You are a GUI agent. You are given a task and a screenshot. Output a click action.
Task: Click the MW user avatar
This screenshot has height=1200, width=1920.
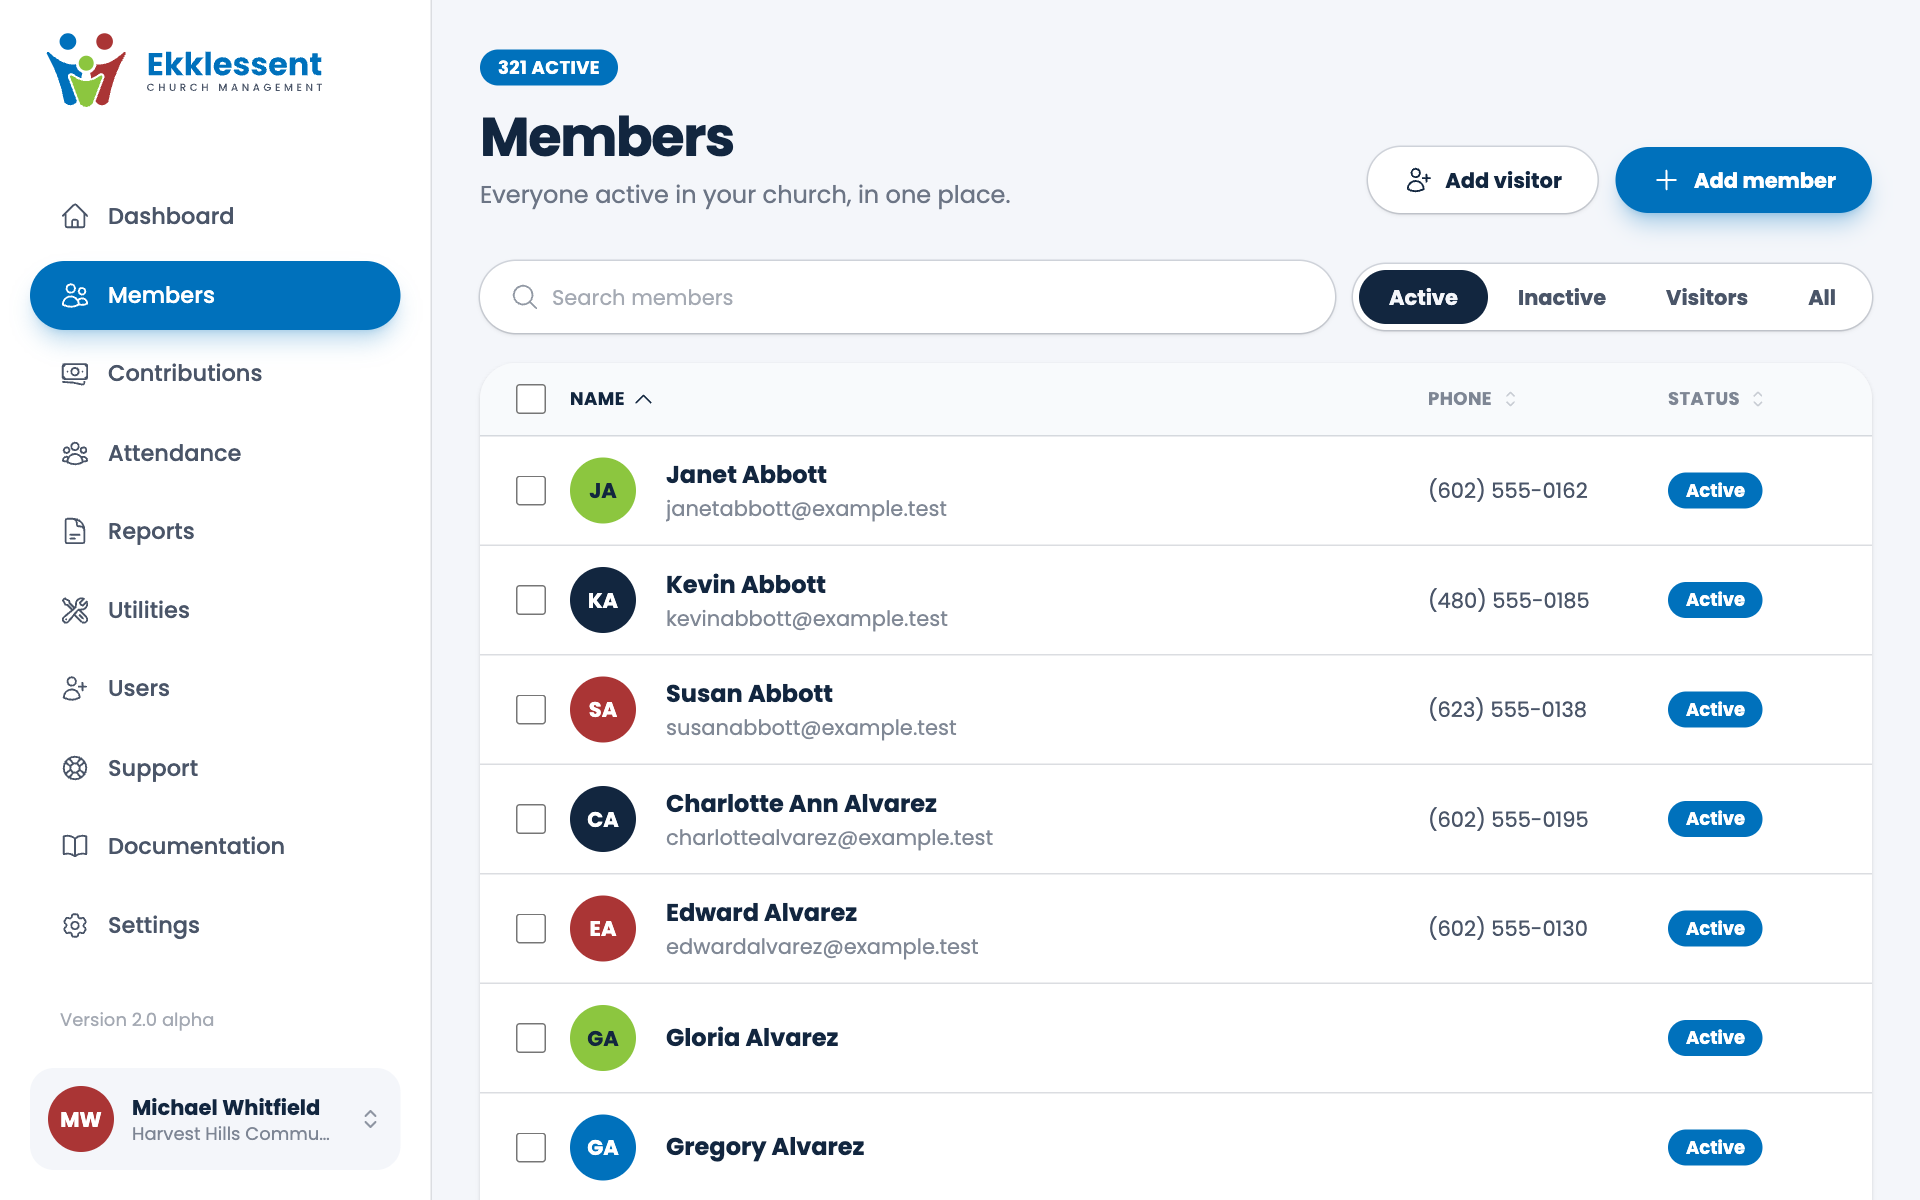coord(81,1119)
